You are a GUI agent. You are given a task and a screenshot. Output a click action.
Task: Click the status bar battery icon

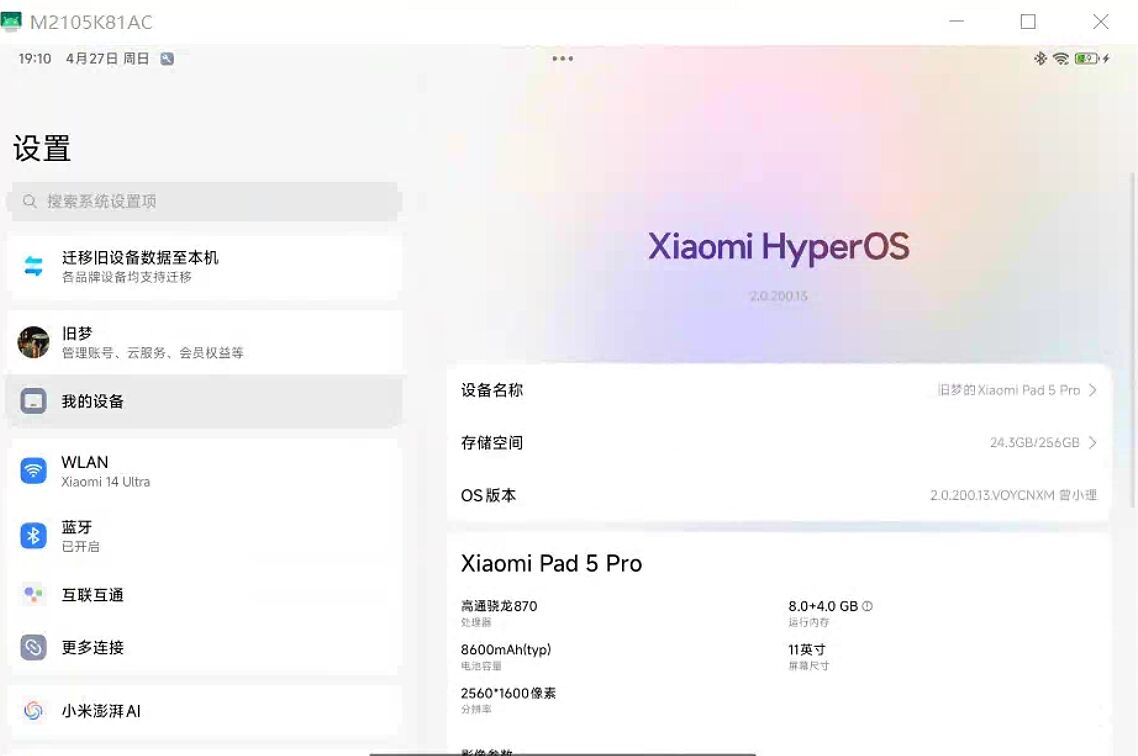coord(1086,59)
